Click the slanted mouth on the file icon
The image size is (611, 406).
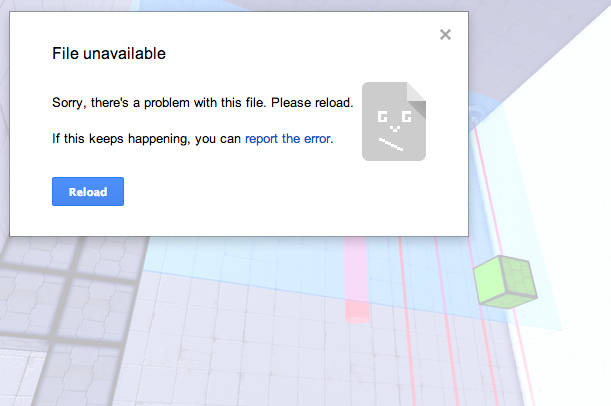(391, 145)
